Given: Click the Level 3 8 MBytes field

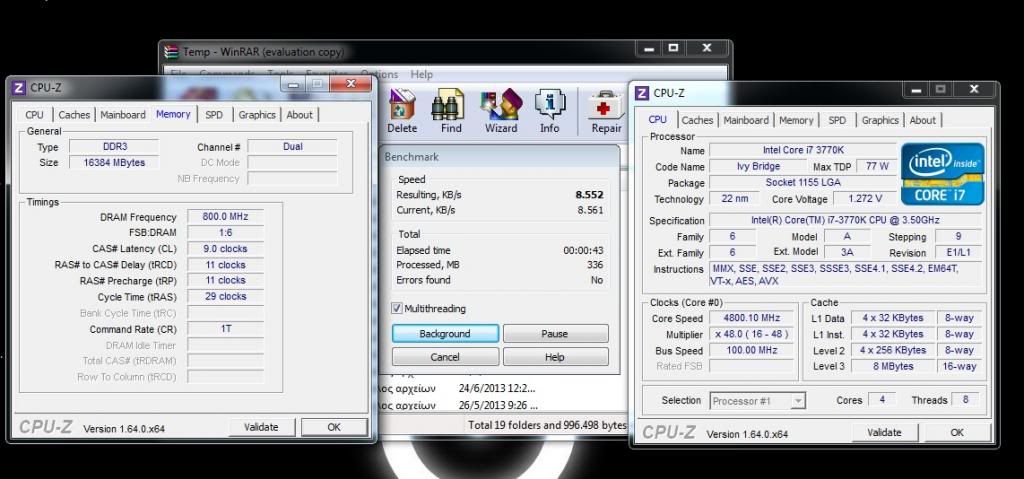Looking at the screenshot, I should pos(893,366).
